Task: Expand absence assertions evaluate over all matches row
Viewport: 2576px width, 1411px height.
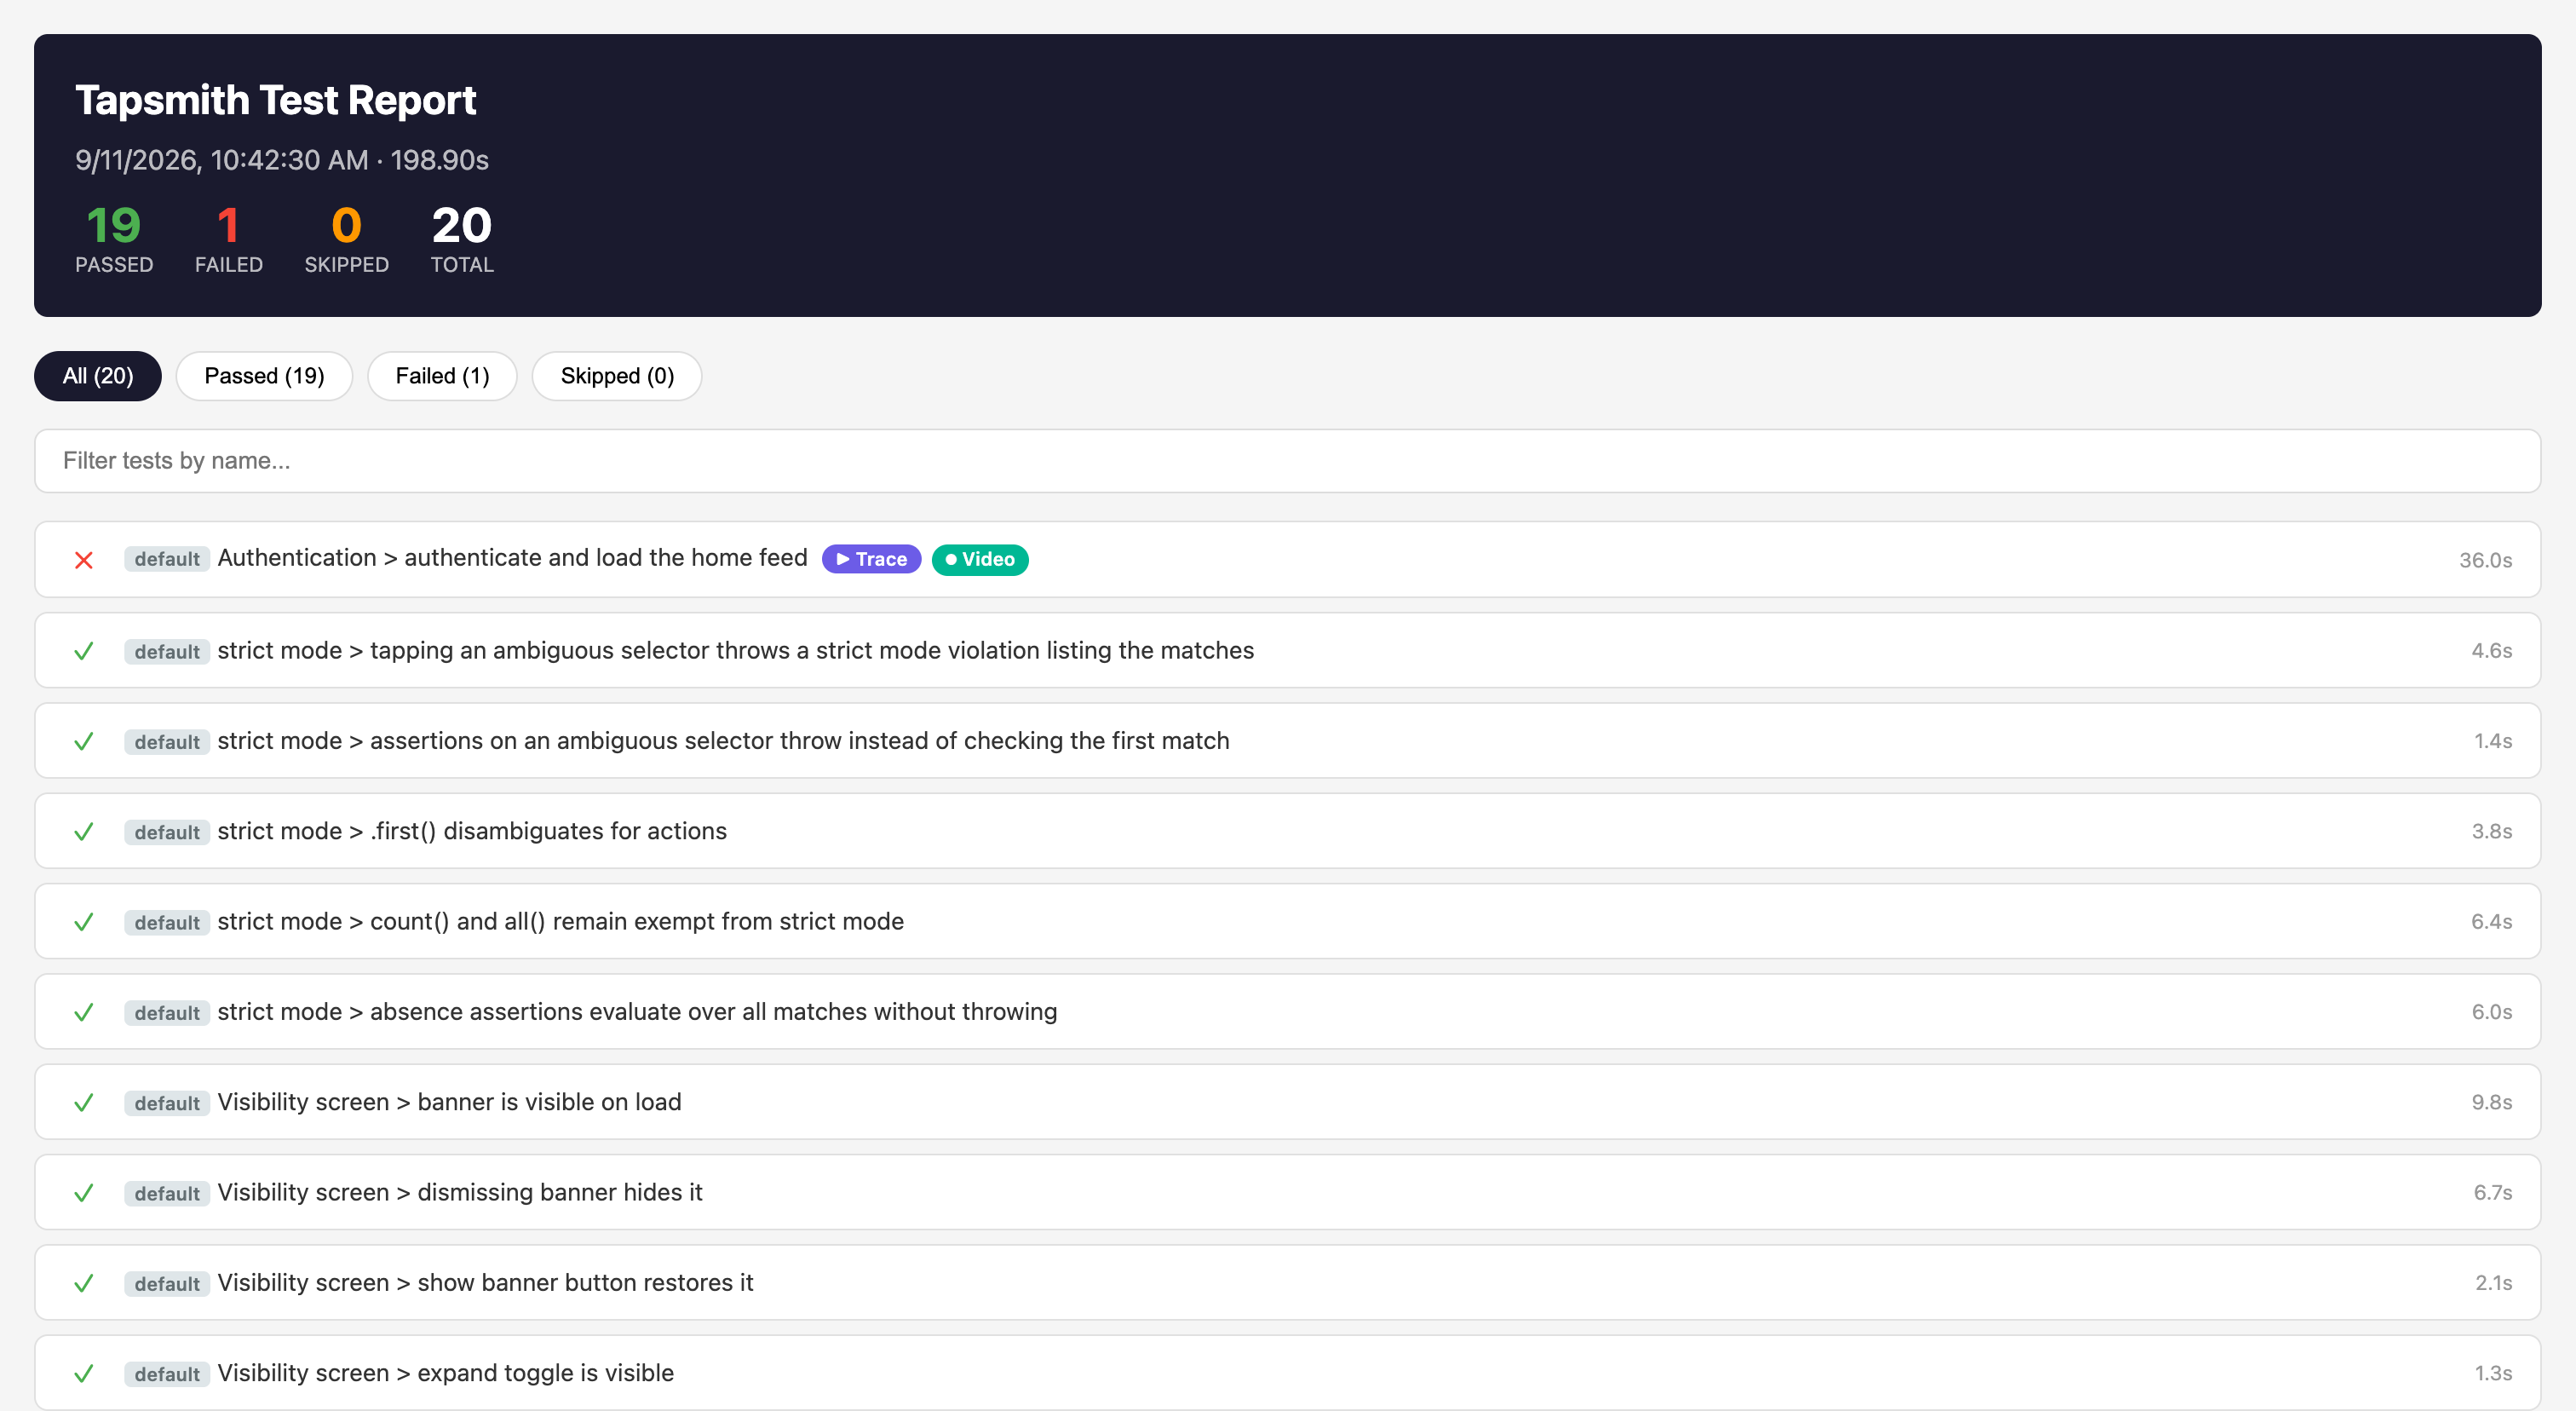Action: point(1287,1012)
